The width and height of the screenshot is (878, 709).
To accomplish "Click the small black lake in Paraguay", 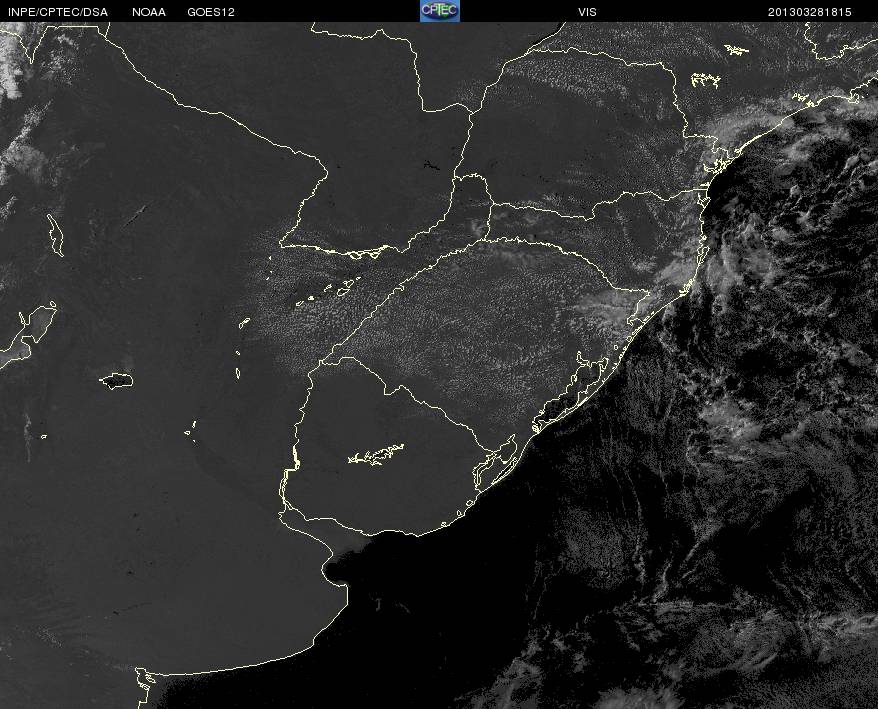I will point(432,165).
